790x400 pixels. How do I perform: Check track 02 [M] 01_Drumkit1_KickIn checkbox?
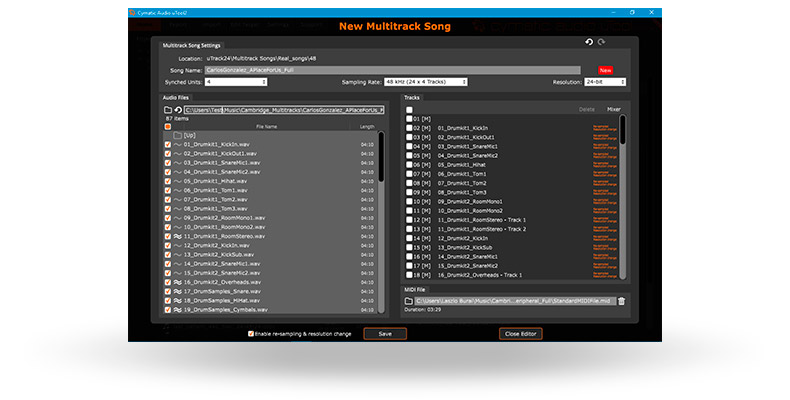click(x=409, y=128)
